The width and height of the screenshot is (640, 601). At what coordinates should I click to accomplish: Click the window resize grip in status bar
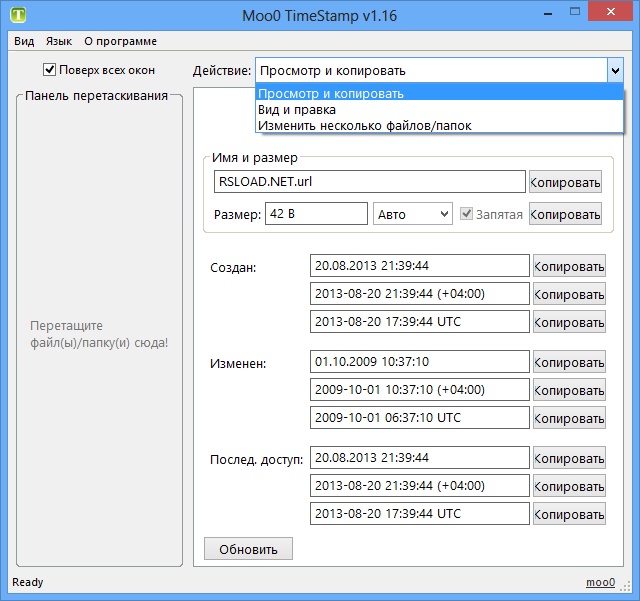pos(625,586)
